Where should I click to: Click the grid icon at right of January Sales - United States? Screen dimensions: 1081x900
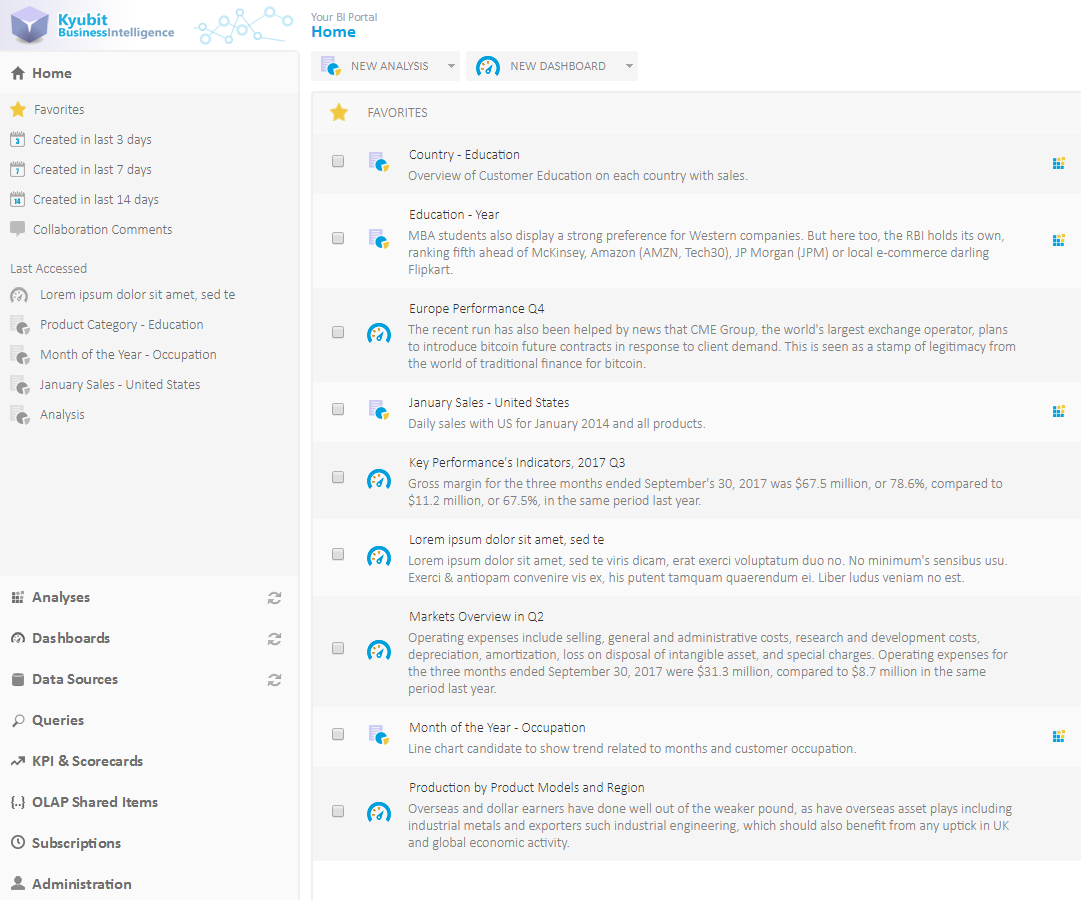pos(1059,412)
